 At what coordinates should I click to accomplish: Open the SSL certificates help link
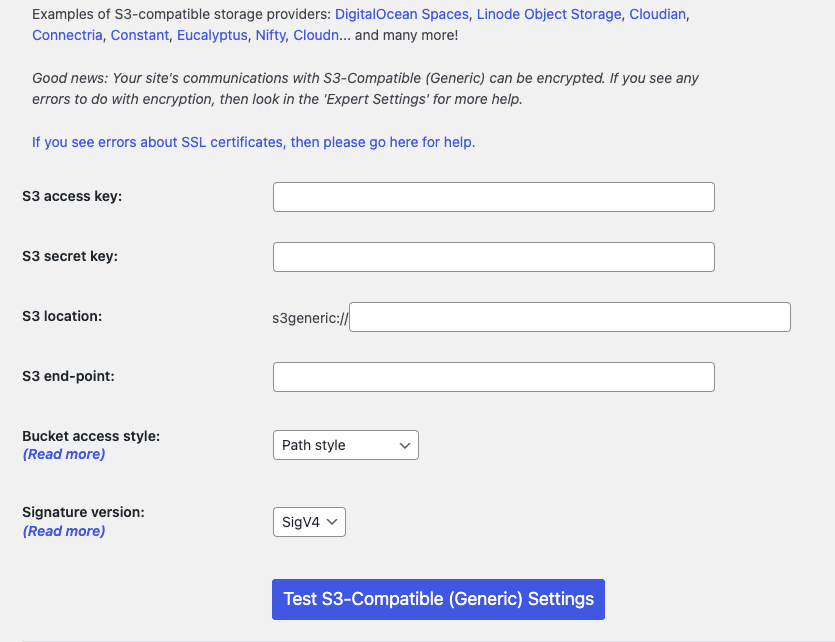pos(253,142)
